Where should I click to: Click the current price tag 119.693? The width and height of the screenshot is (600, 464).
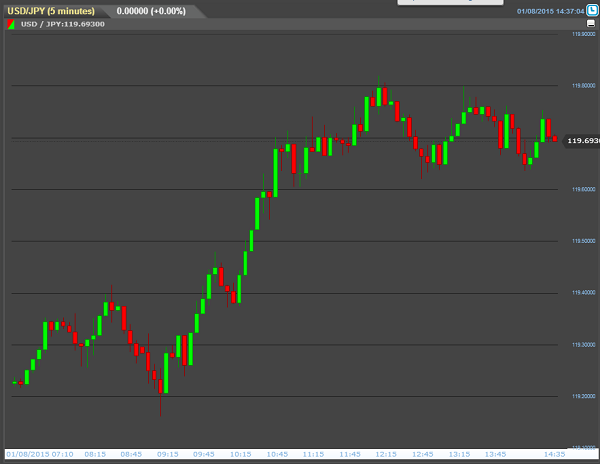[582, 141]
